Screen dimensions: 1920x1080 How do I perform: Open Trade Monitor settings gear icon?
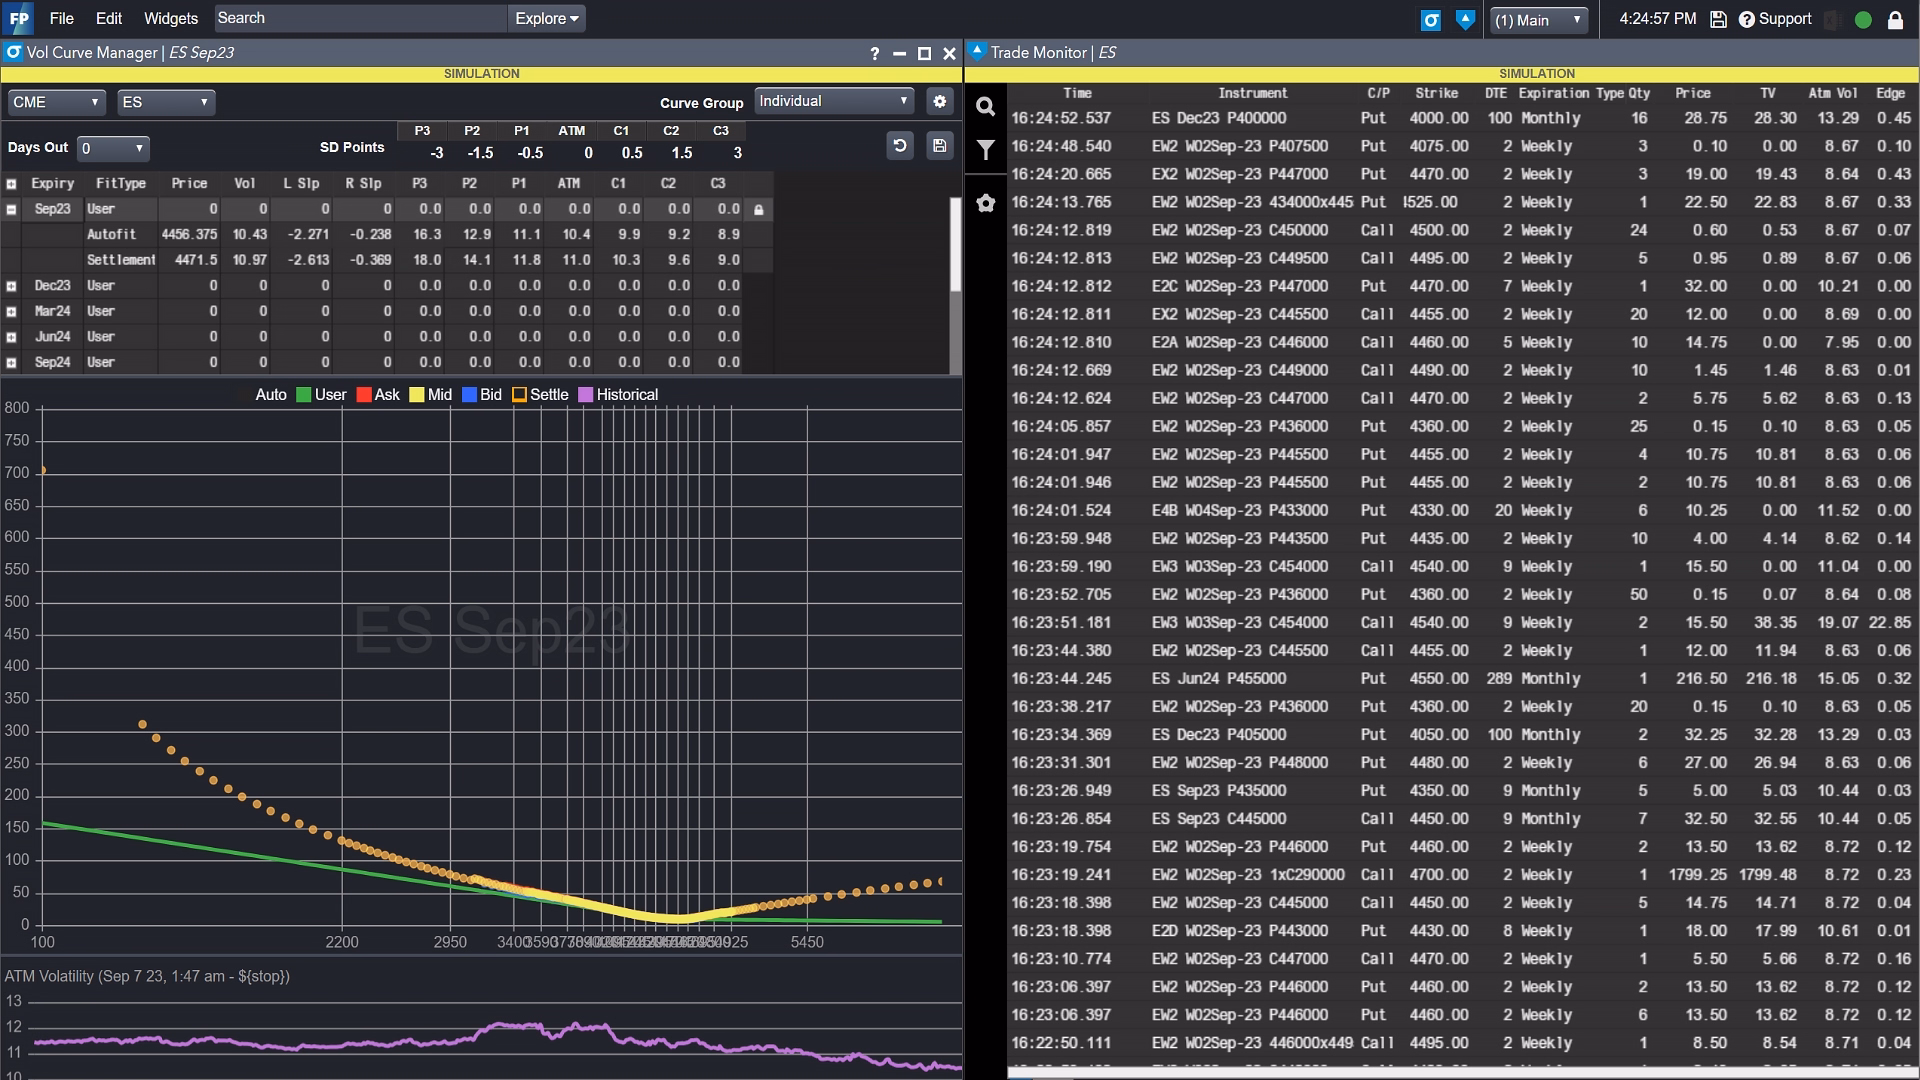[985, 203]
